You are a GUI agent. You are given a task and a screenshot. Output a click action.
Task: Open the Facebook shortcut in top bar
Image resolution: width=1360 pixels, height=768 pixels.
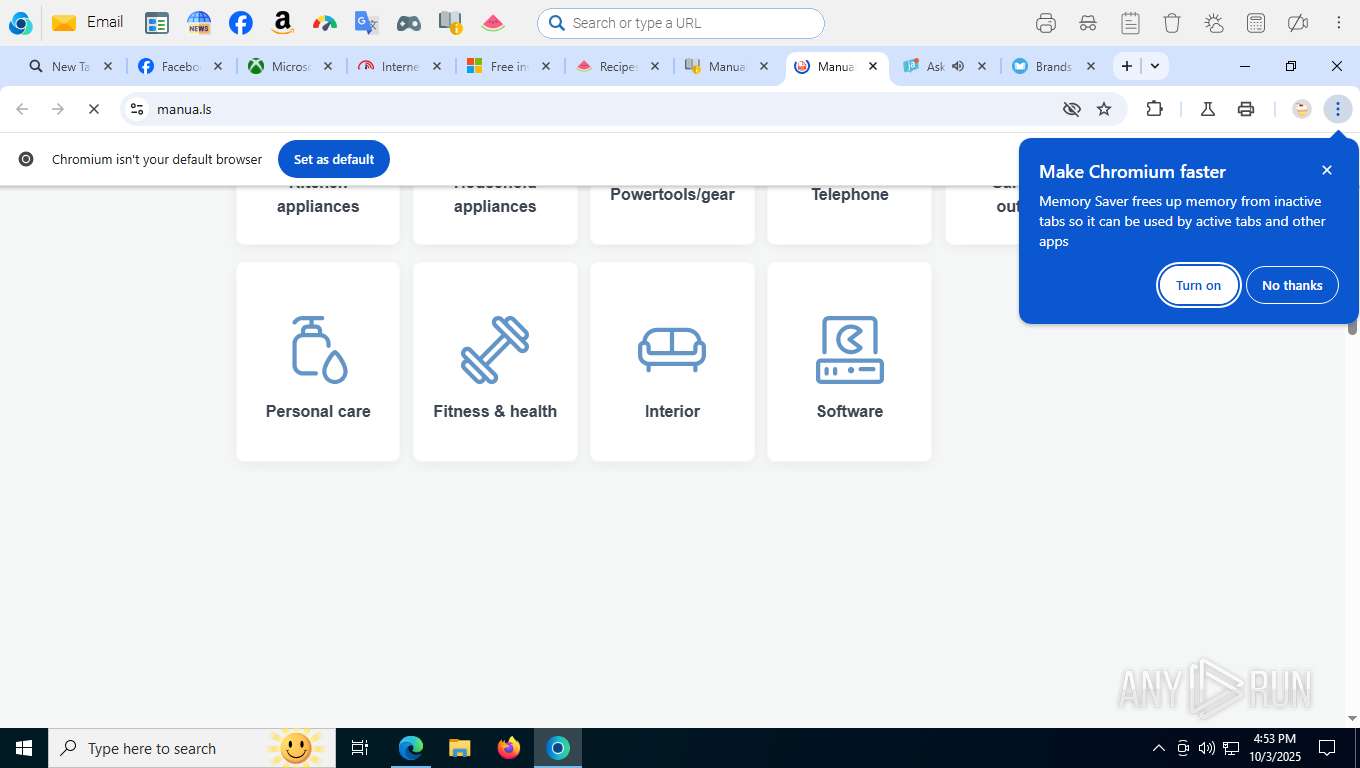(241, 23)
